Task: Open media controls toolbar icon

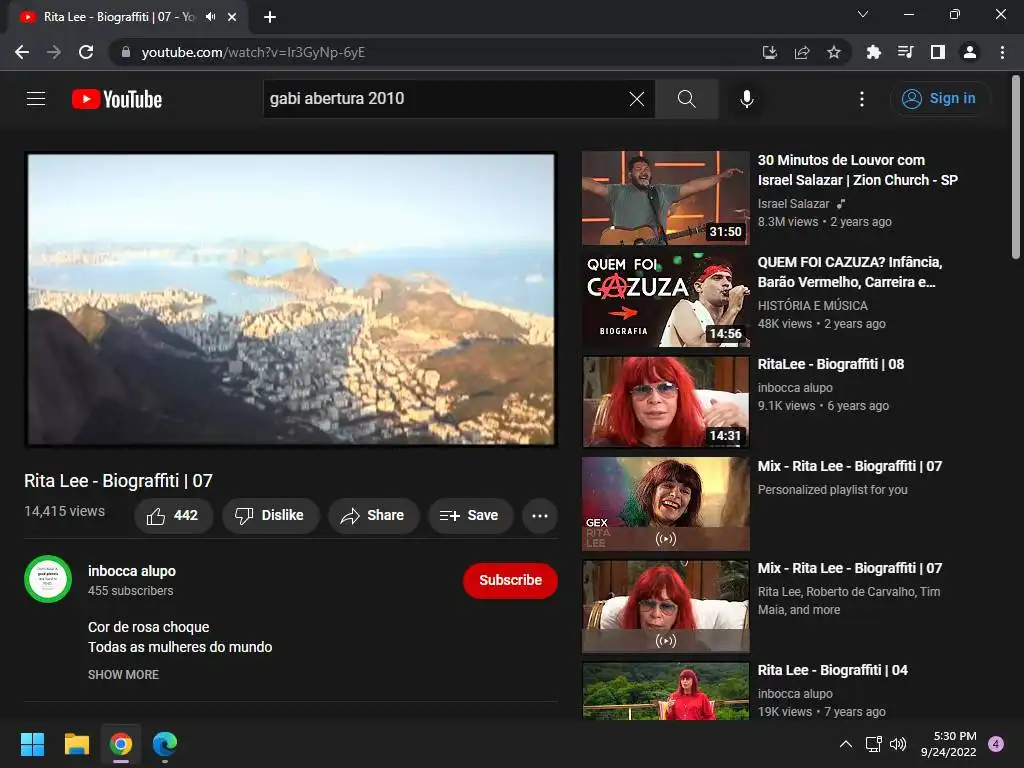Action: click(x=905, y=52)
